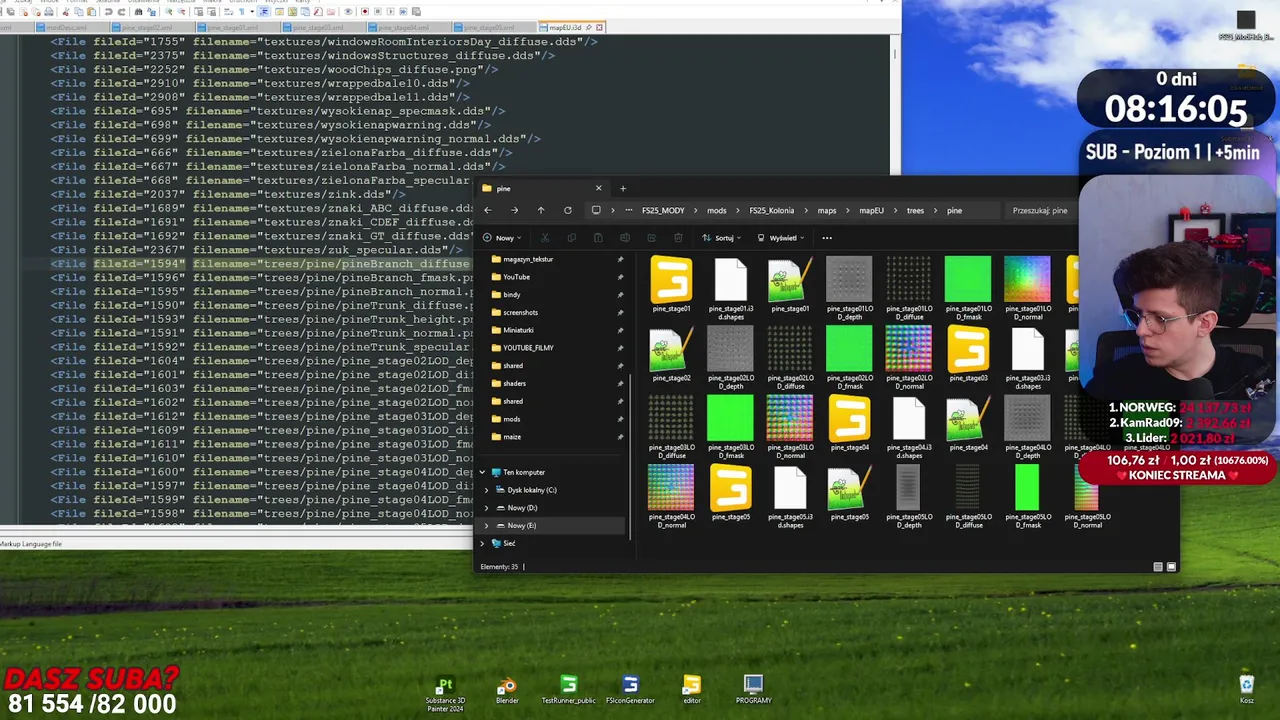Open the PROGRAMY desktop folder

click(x=753, y=690)
